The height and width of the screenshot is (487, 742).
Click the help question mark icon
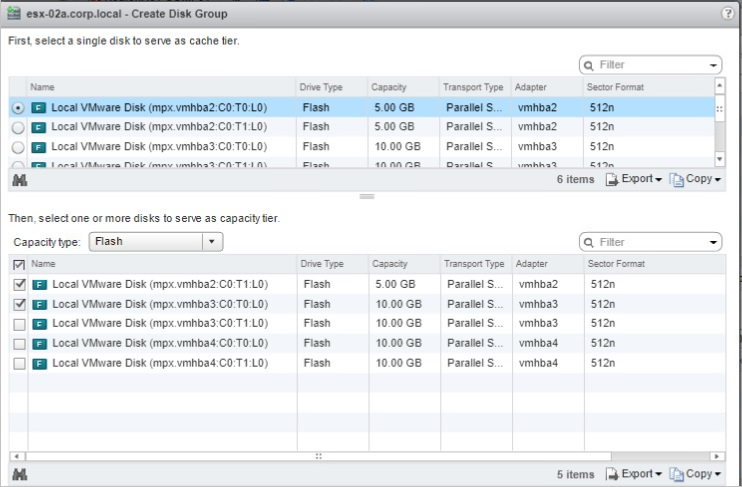727,13
